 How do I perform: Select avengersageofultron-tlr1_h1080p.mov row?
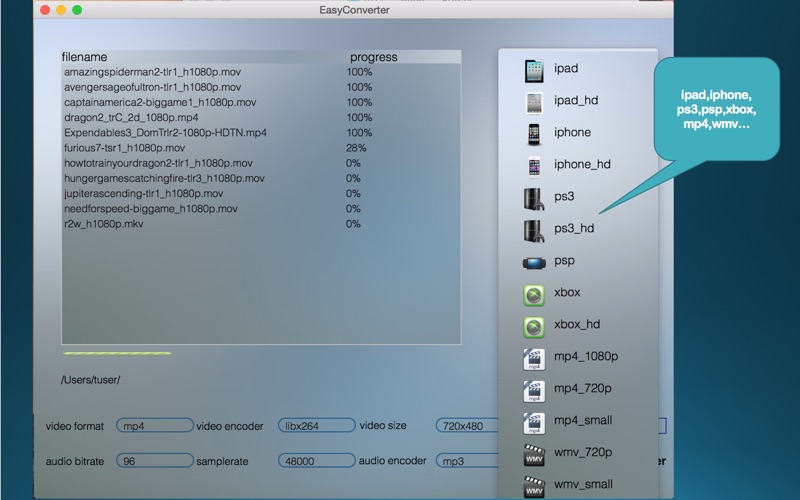pos(261,87)
